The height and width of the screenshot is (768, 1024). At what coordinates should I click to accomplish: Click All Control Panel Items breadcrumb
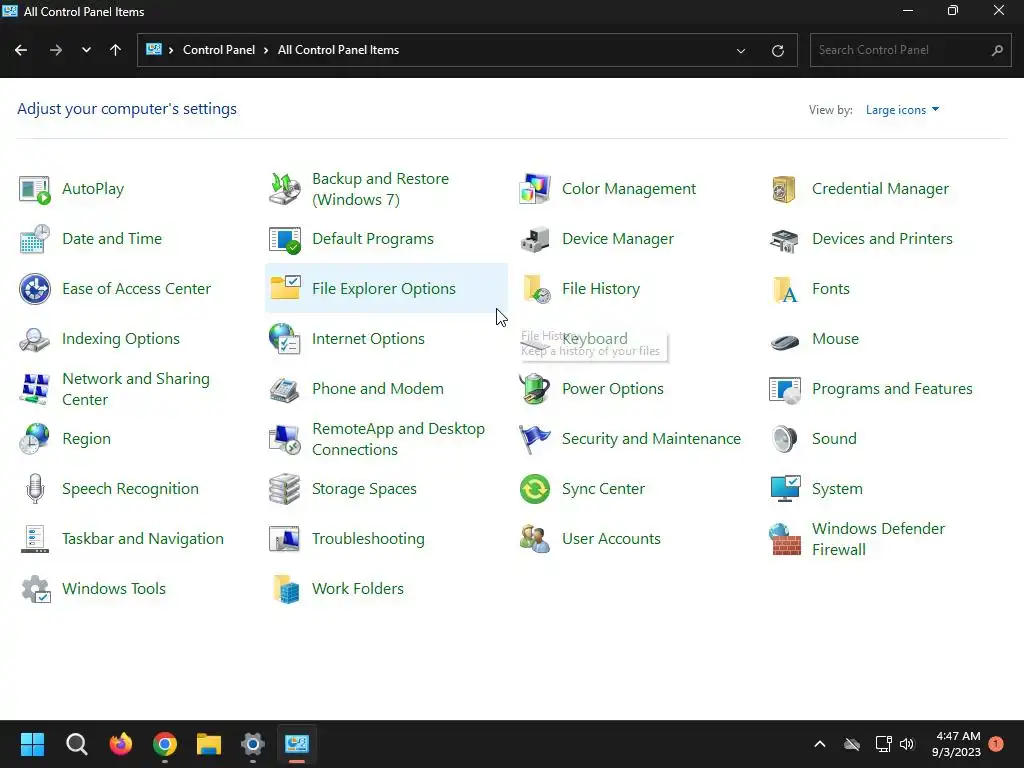click(338, 50)
